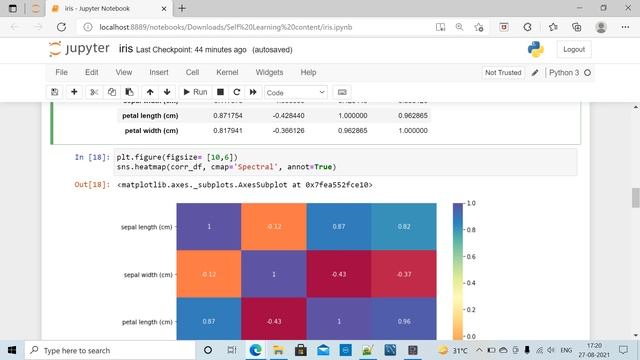The image size is (640, 360).
Task: Click the Python 3 kernel name
Action: [x=564, y=73]
